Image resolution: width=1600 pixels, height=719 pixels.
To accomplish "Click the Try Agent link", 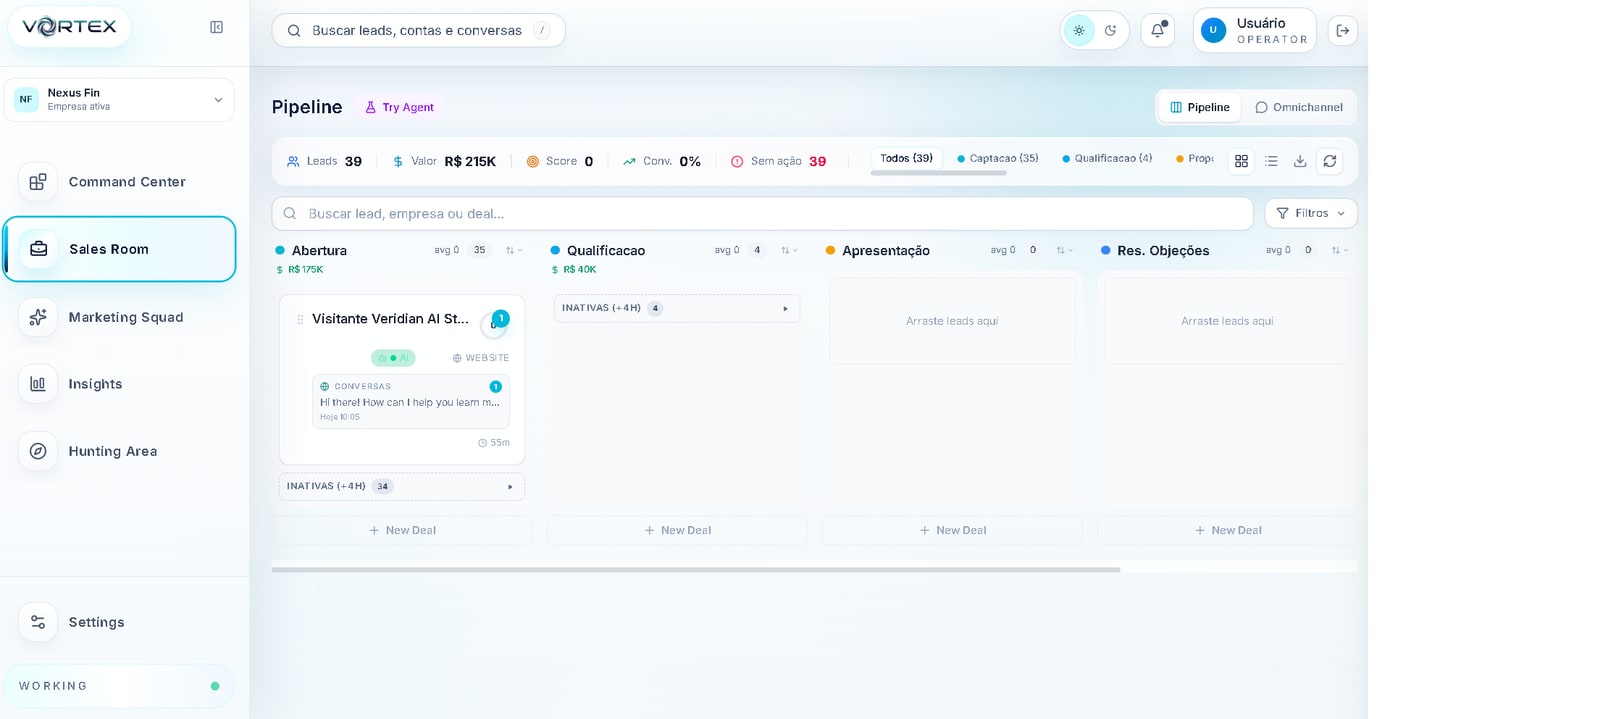I will (x=399, y=107).
